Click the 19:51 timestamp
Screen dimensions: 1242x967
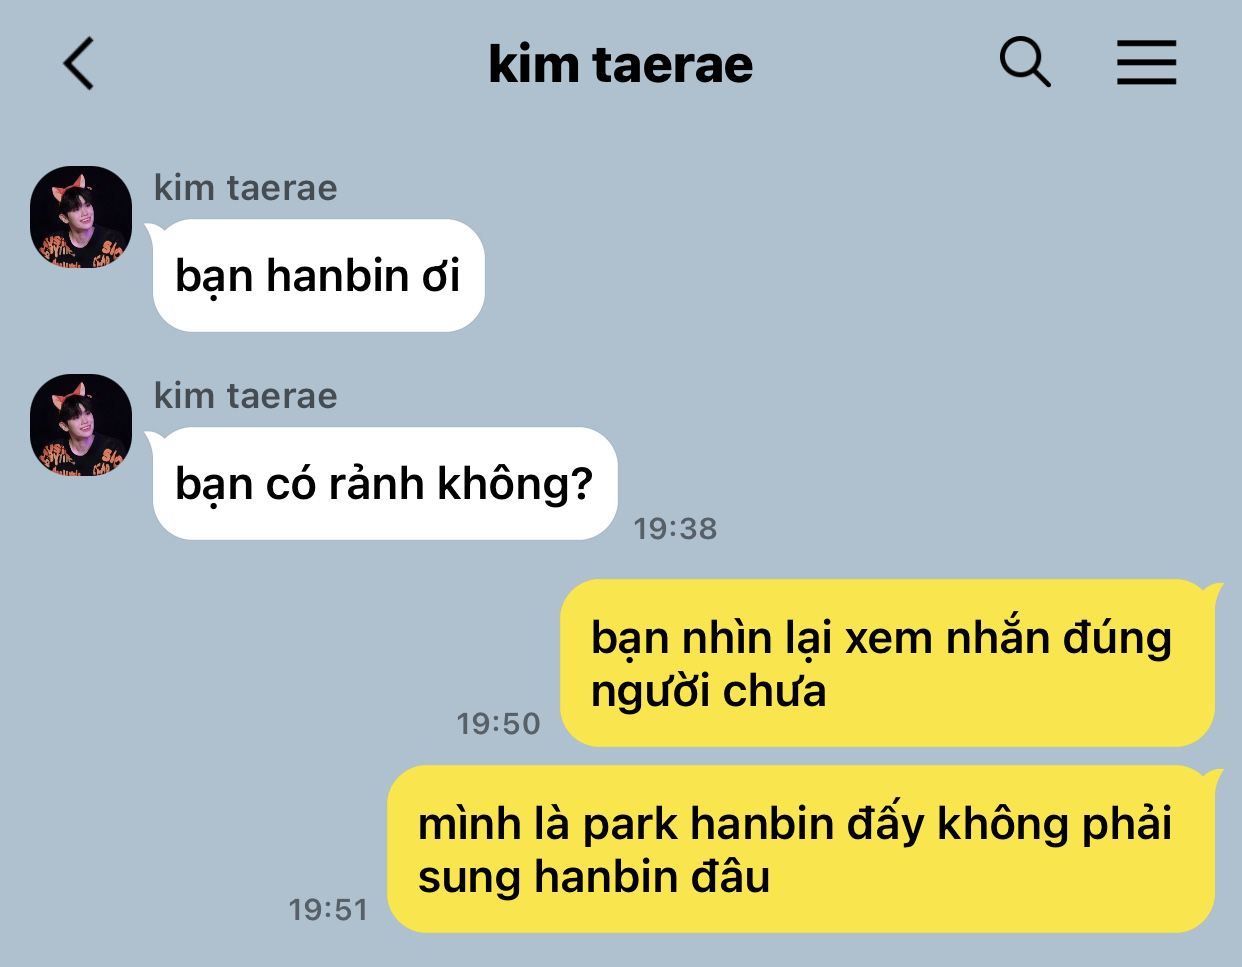[328, 909]
